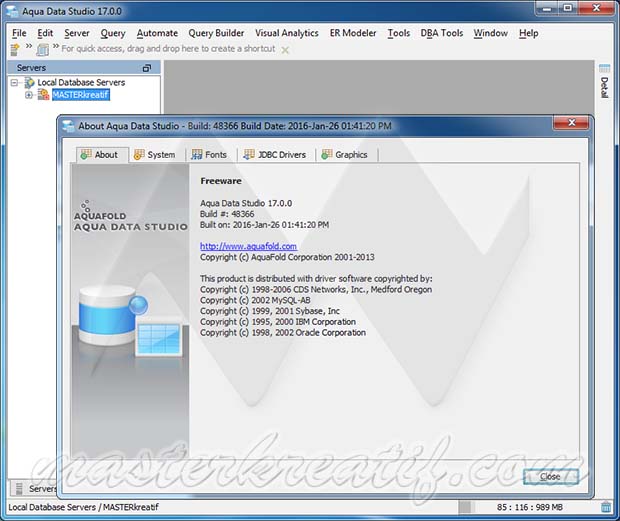The height and width of the screenshot is (521, 620).
Task: Open the Query Builder menu
Action: pyautogui.click(x=216, y=33)
